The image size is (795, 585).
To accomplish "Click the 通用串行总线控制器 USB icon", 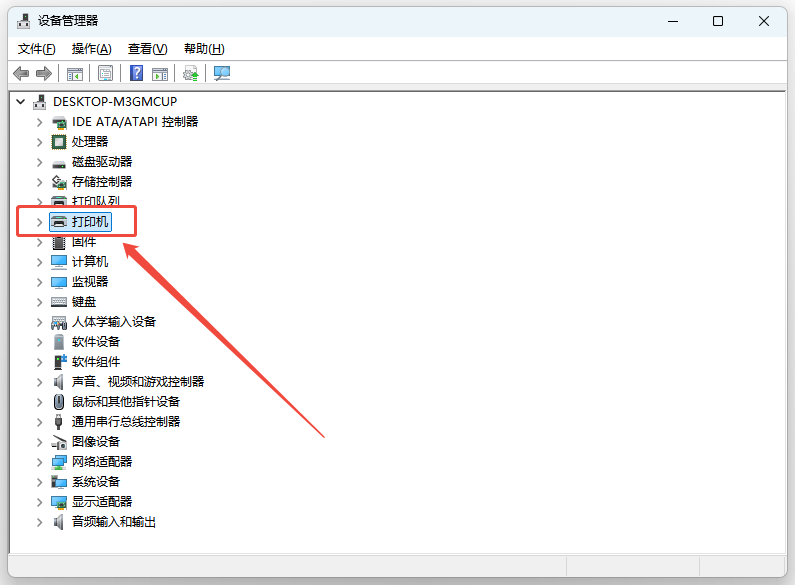I will (x=59, y=422).
